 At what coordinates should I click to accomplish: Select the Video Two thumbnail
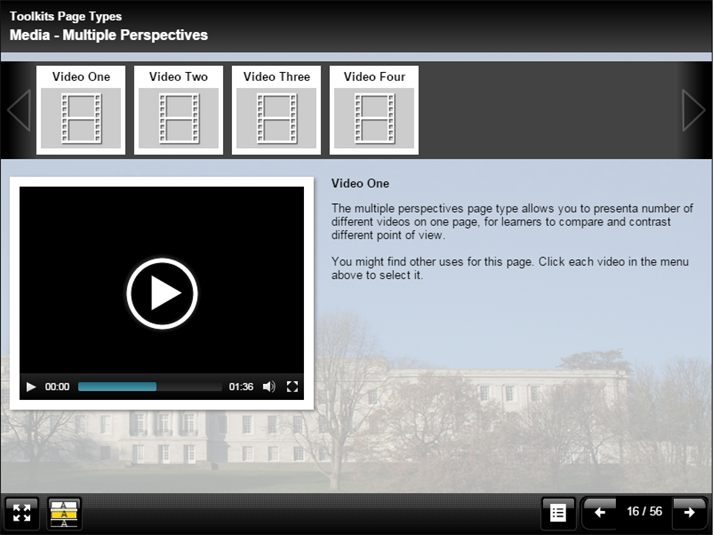tap(178, 110)
